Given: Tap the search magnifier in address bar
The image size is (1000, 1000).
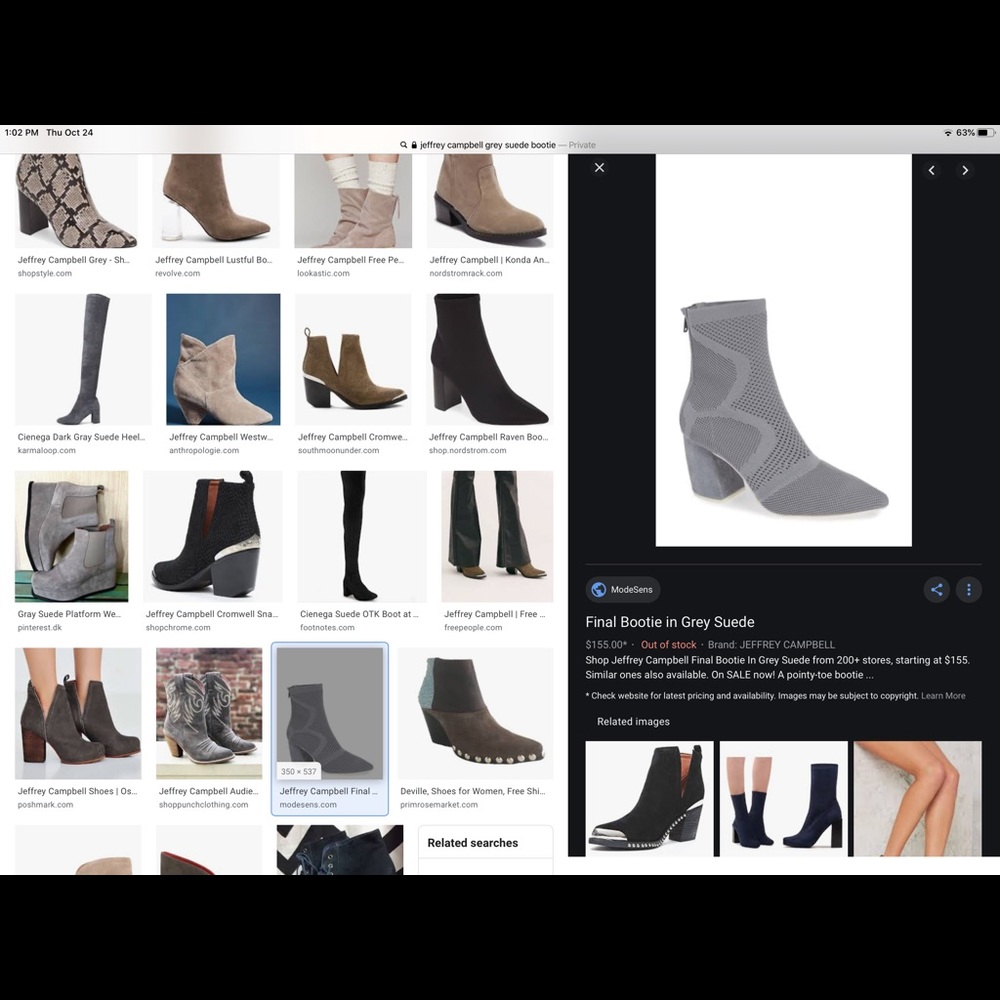Looking at the screenshot, I should 403,145.
